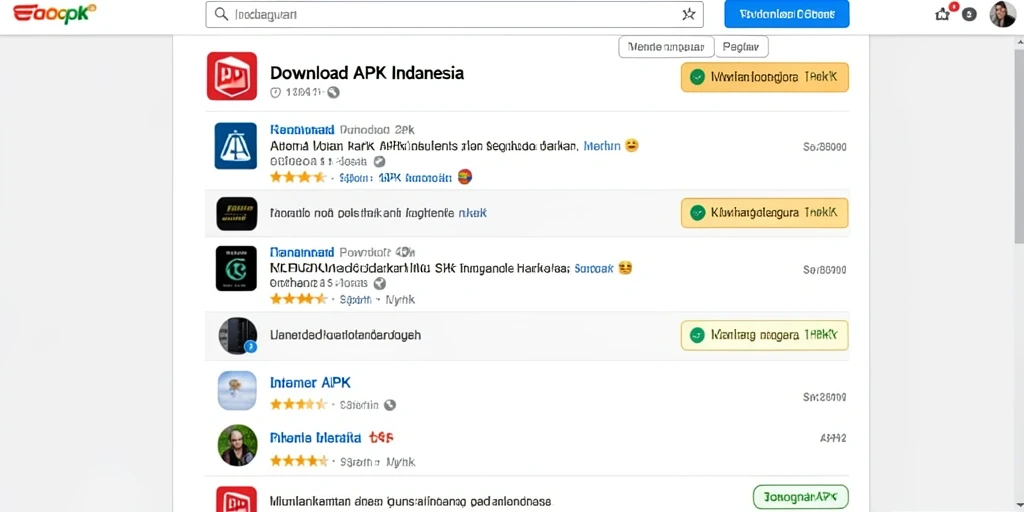Image resolution: width=1024 pixels, height=512 pixels.
Task: Click the star icon inside search field
Action: [688, 14]
